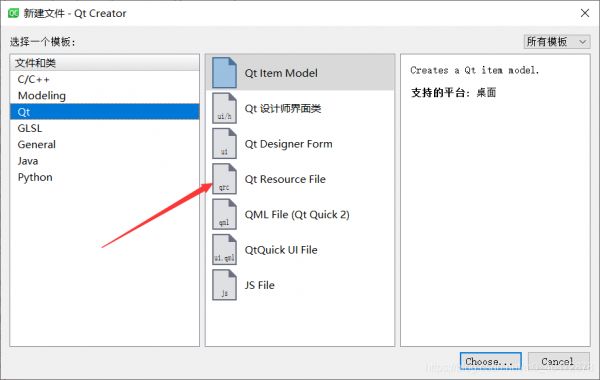Viewport: 600px width, 380px height.
Task: Click the qrc Qt Resource File icon
Action: coord(224,179)
